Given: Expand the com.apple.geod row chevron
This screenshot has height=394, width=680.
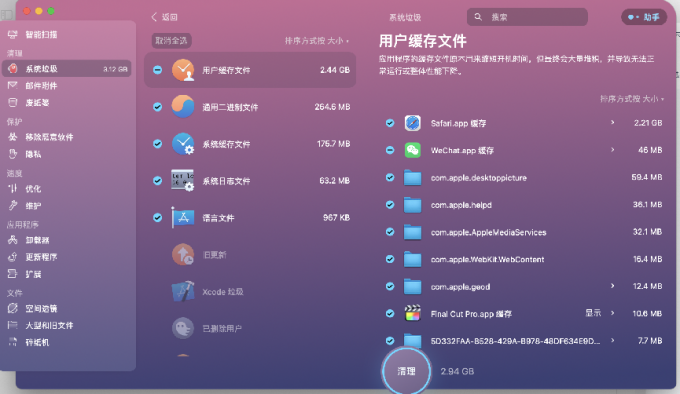Looking at the screenshot, I should [613, 286].
